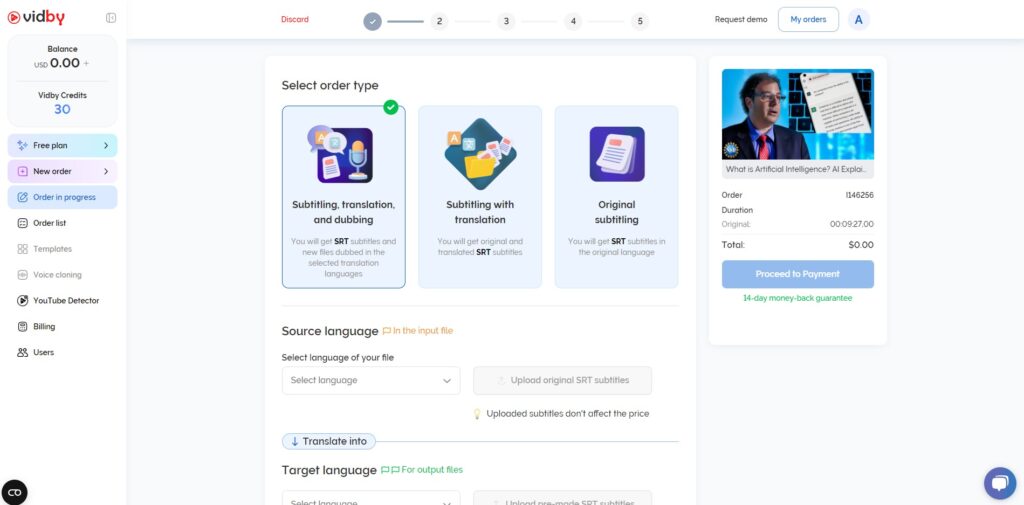
Task: Click Proceed to Payment button
Action: [797, 274]
